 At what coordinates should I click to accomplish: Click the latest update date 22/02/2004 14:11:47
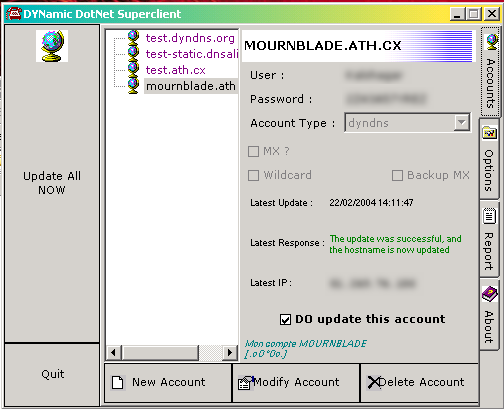[x=371, y=203]
